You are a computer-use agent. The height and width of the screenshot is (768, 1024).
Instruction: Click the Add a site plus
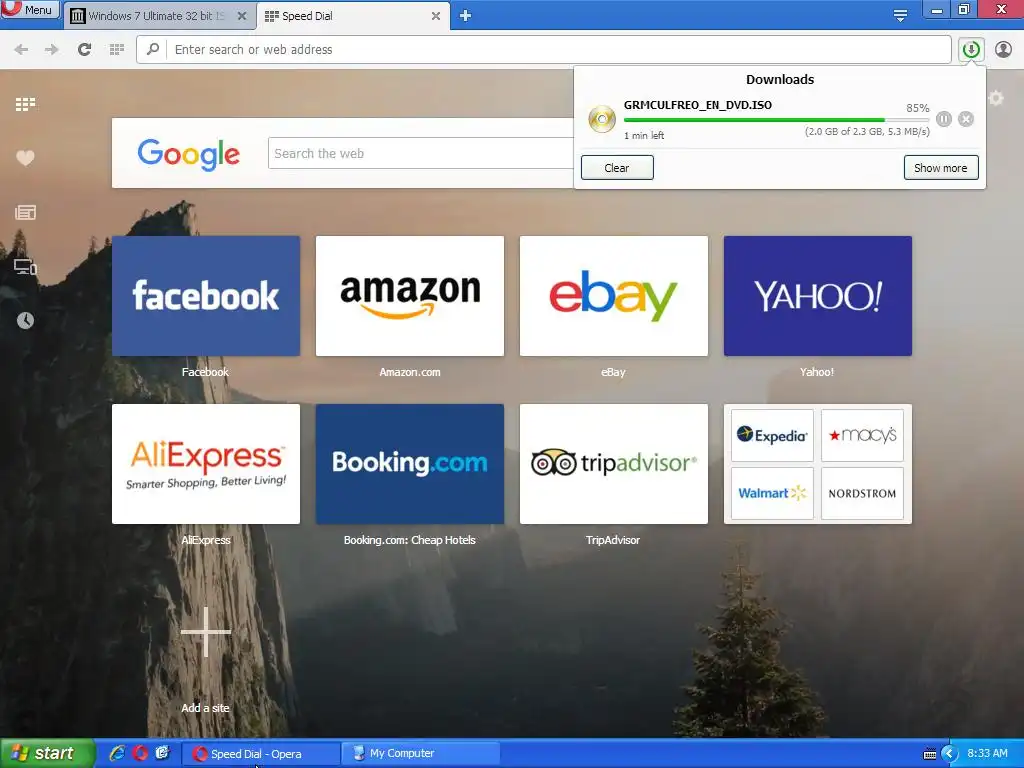[x=206, y=632]
